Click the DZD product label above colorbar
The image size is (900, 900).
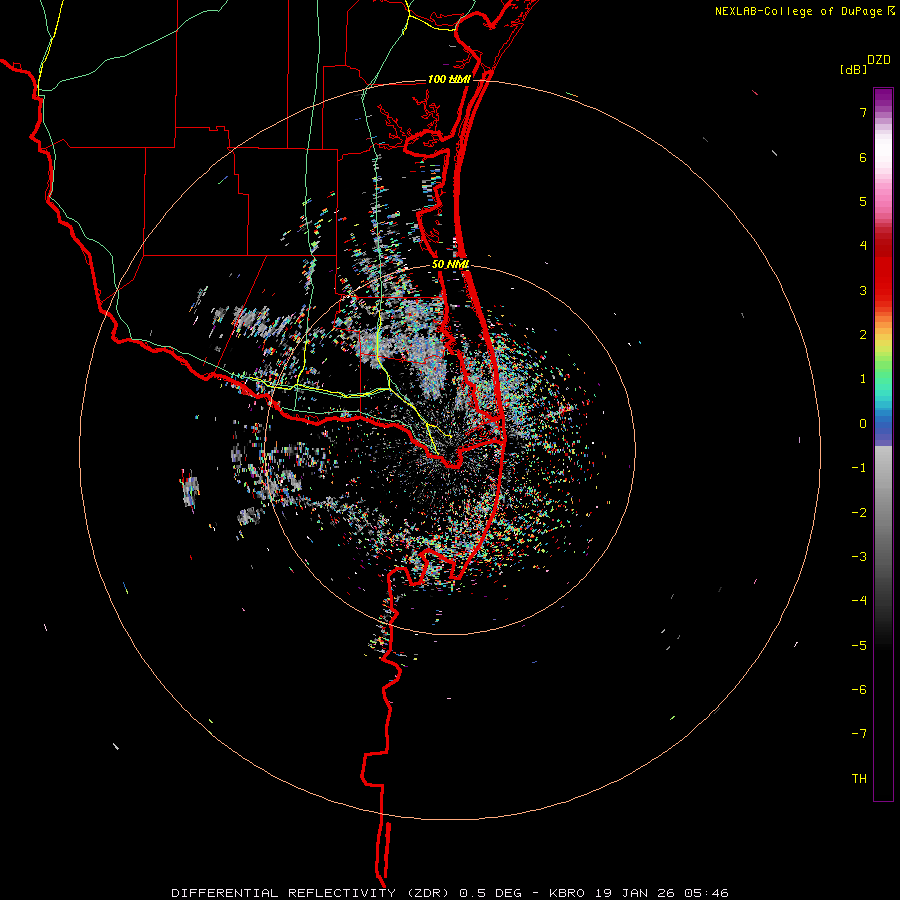[x=879, y=60]
